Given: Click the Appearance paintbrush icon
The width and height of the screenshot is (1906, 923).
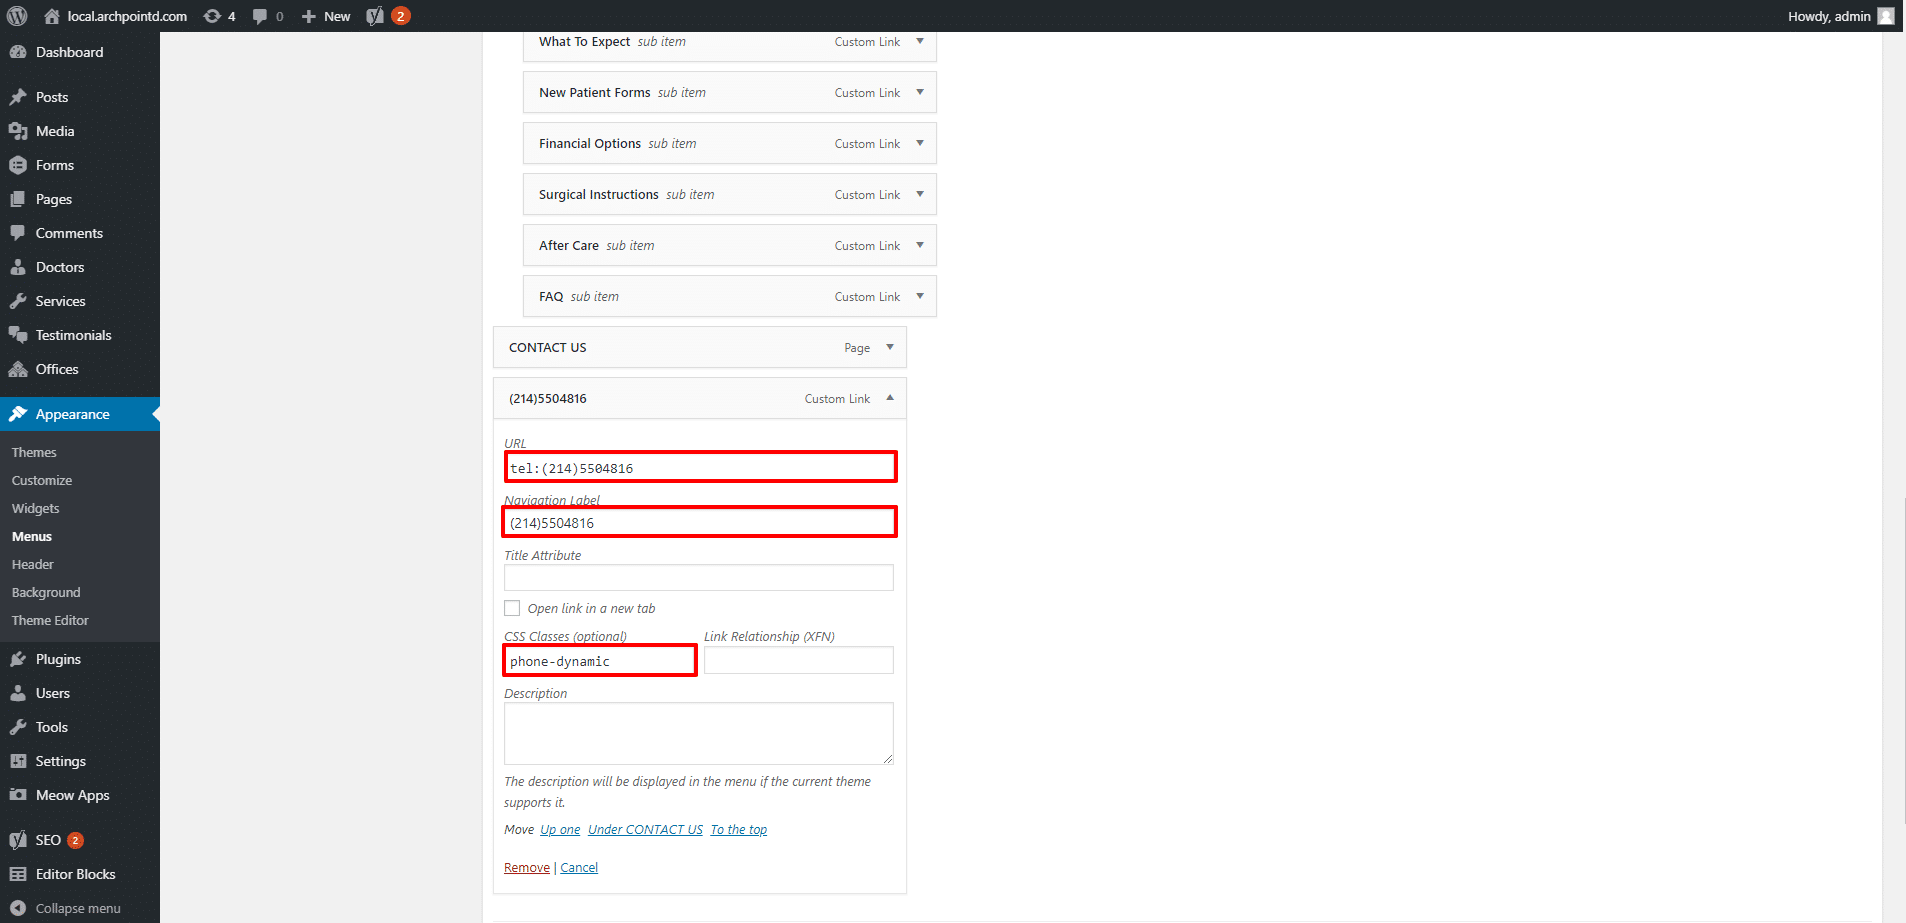Looking at the screenshot, I should coord(18,414).
